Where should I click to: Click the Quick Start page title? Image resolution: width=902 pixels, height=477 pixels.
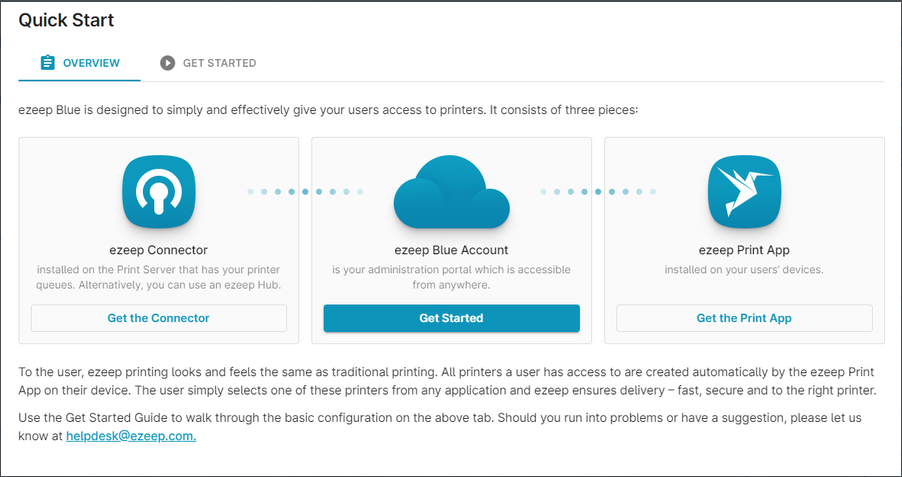[x=66, y=20]
